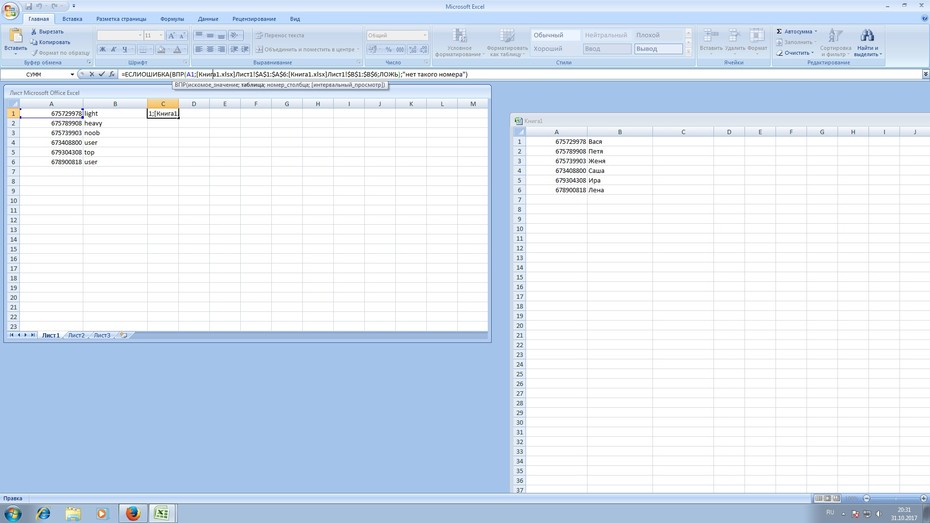930x523 pixels.
Task: Click AutoSum (Автосумма) button
Action: 797,31
